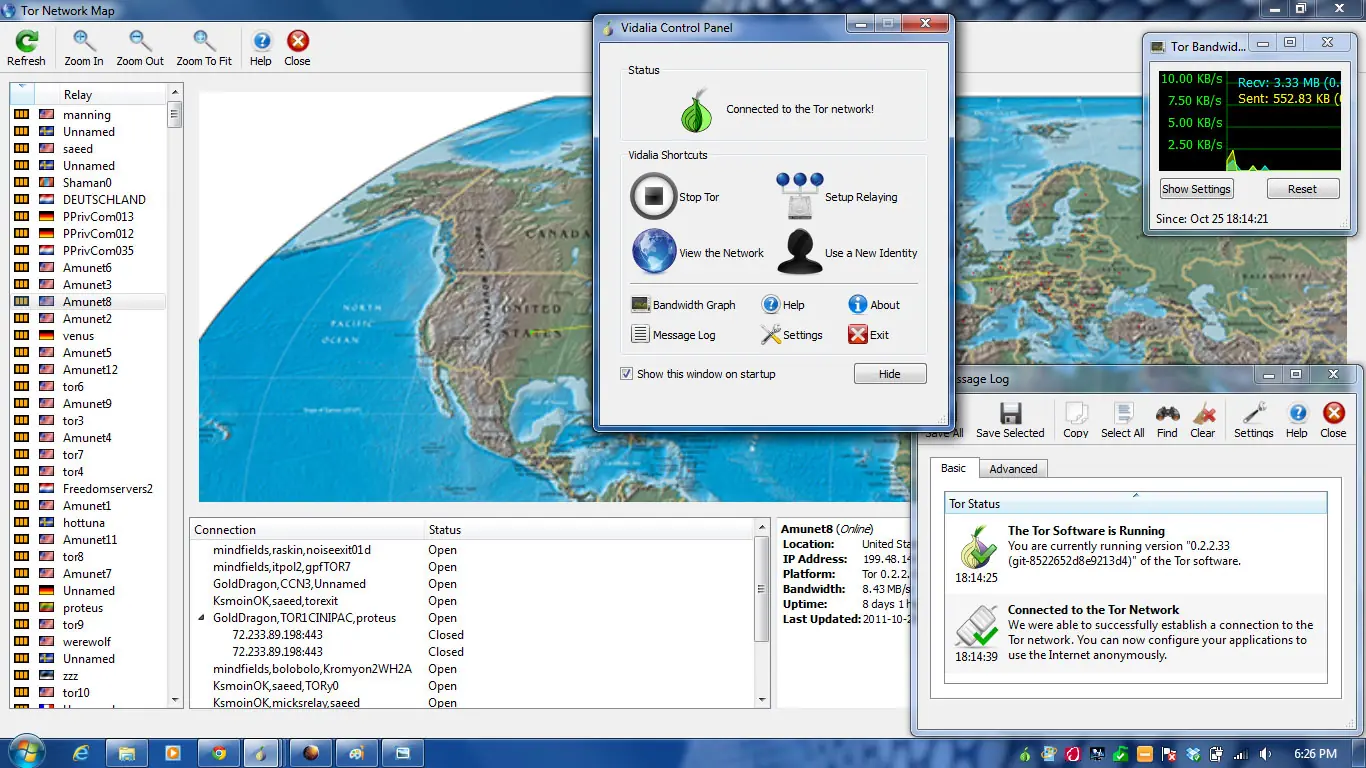1366x768 pixels.
Task: Choose Zoom To Fit in map toolbar
Action: (x=204, y=48)
